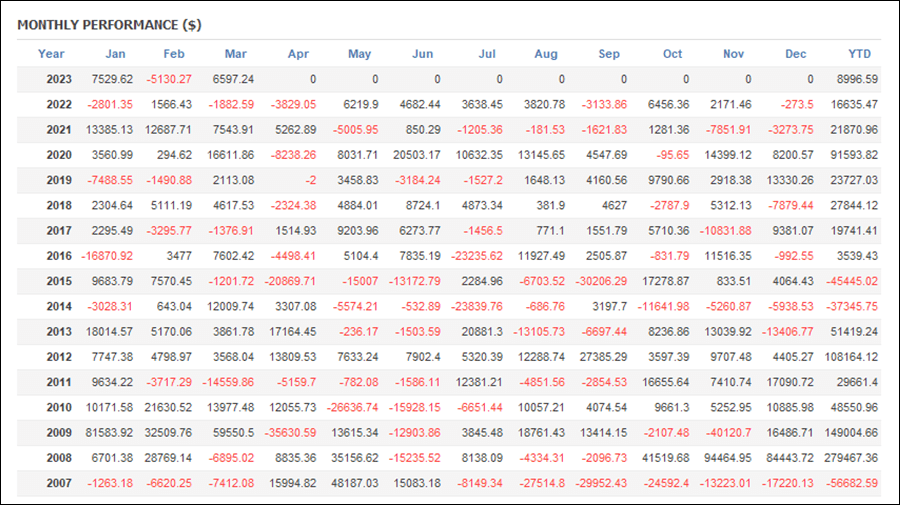Click the 2008 YTD value 279467.36
This screenshot has width=900, height=505.
point(851,458)
